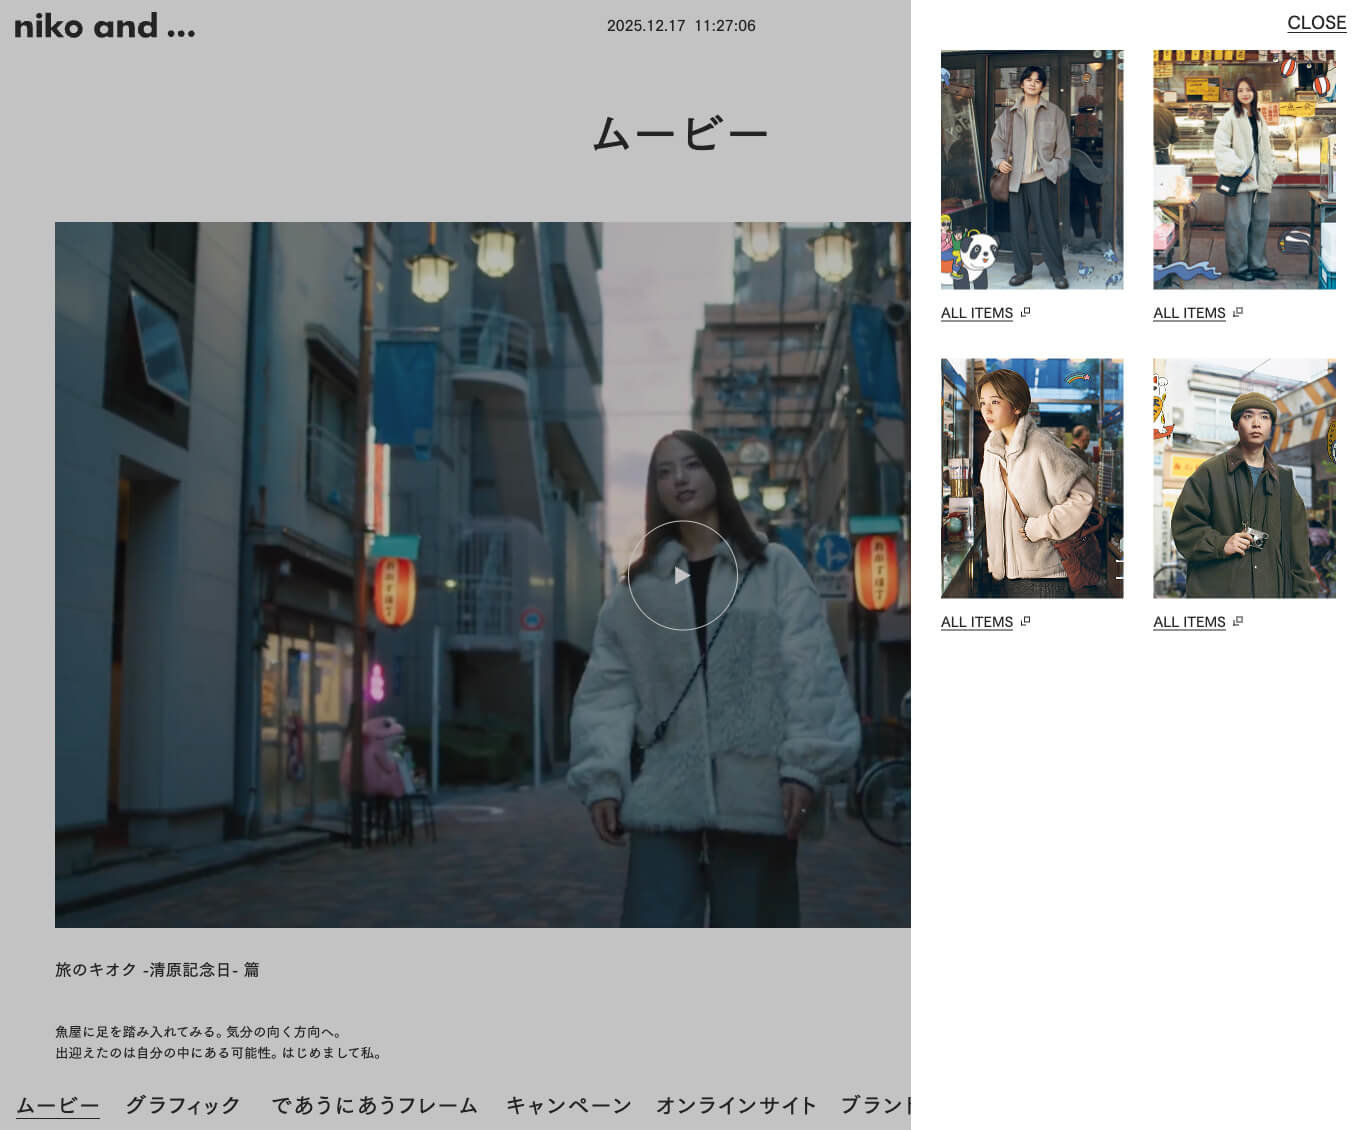
Task: Open ALL ITEMS for short-haired woman in fleece
Action: (976, 622)
